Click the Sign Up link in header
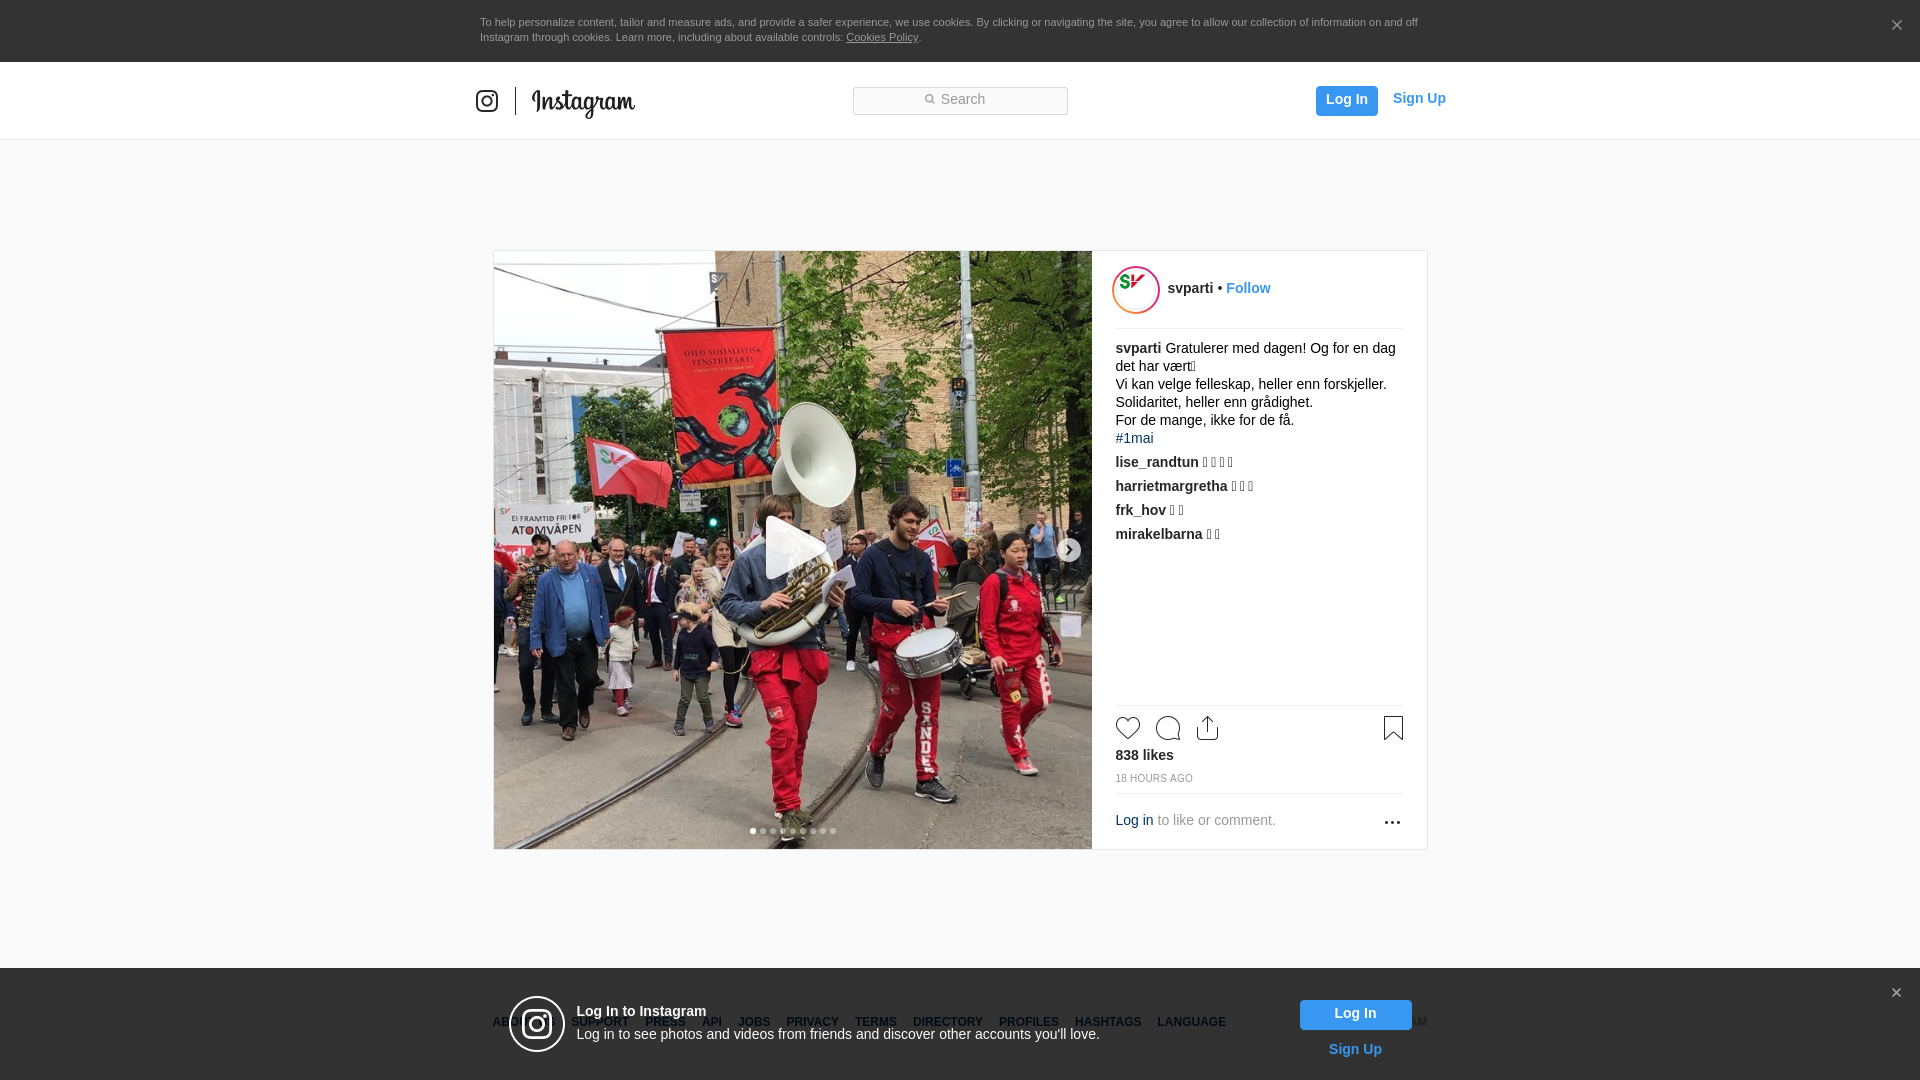Screen dimensions: 1920x1080 [1418, 98]
